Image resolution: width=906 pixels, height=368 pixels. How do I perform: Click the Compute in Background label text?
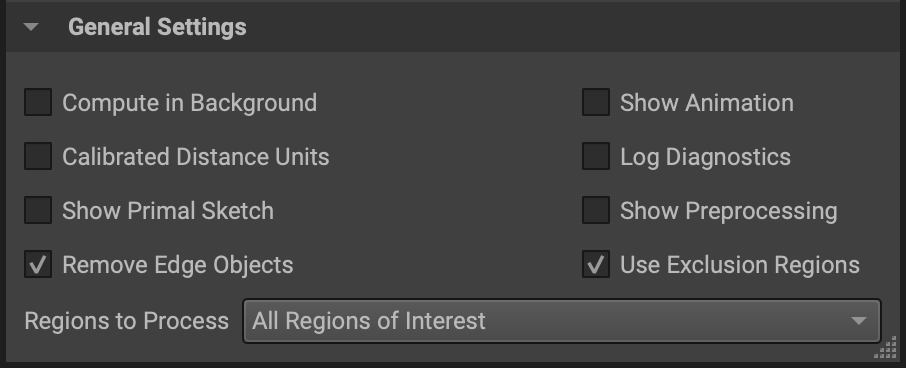[190, 103]
